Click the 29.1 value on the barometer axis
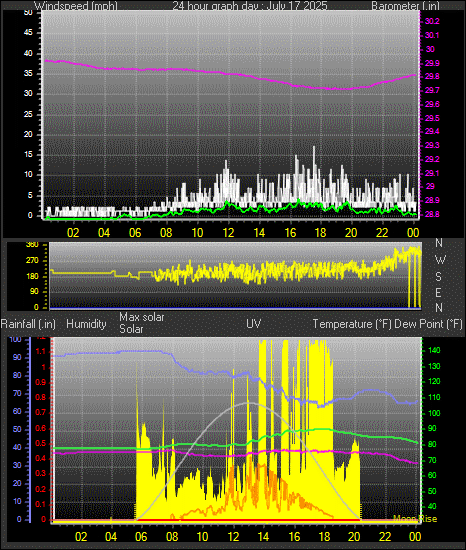This screenshot has height=550, width=466. (432, 173)
